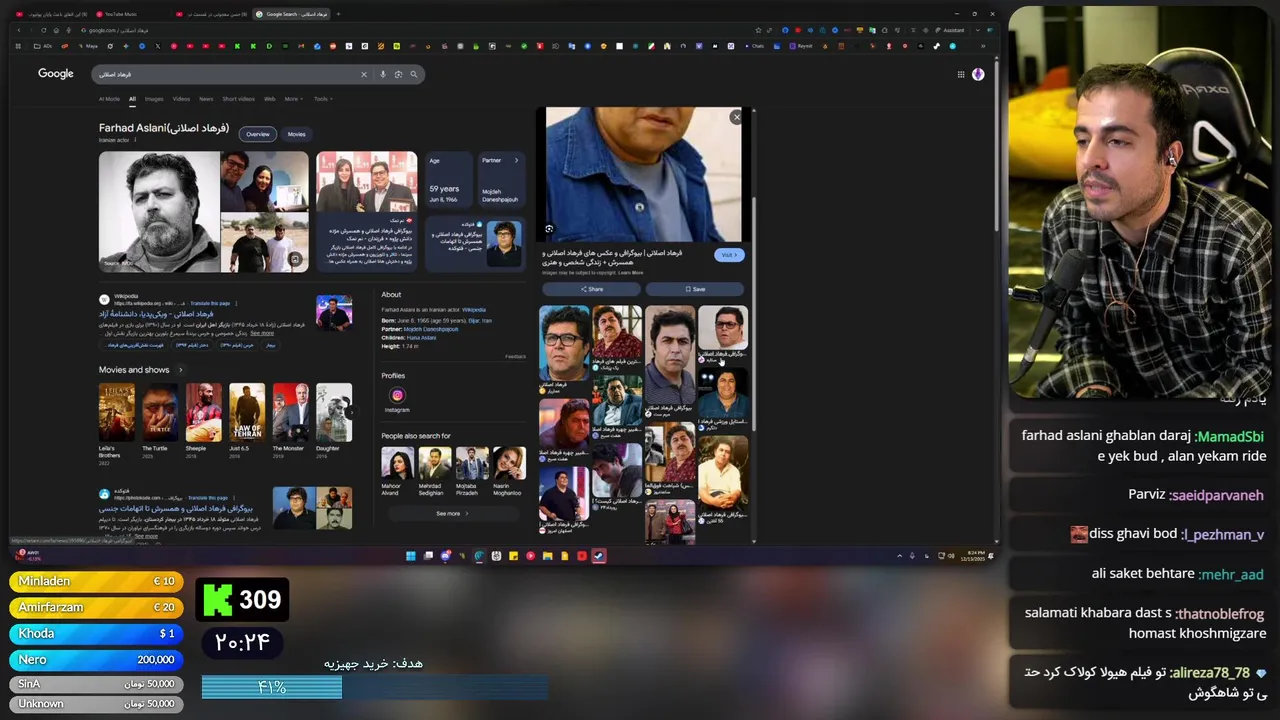Screen dimensions: 1280x720
Task: Click the Age 59 years card
Action: 448,180
